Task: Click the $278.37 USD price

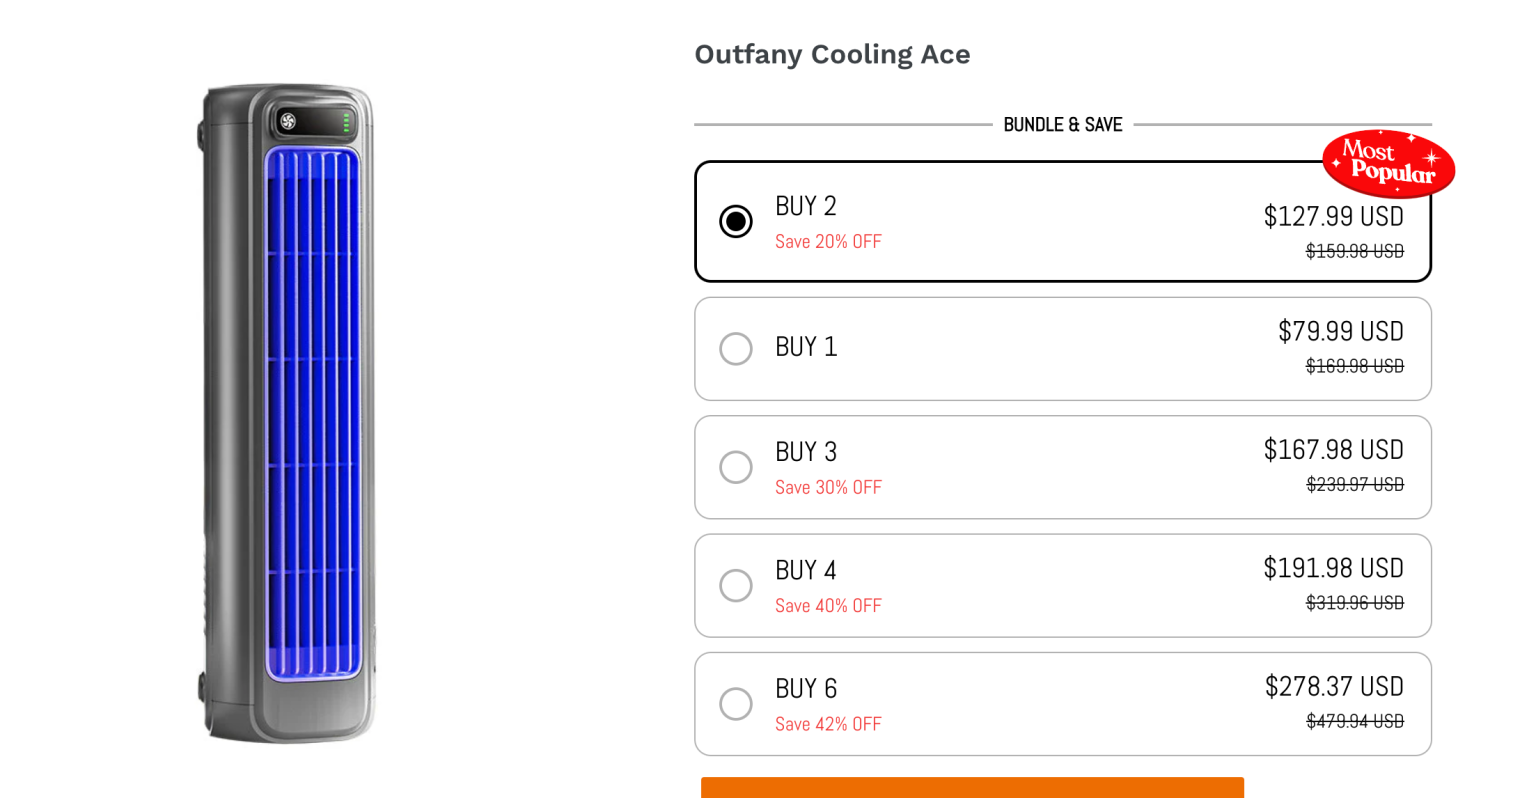Action: (x=1334, y=687)
